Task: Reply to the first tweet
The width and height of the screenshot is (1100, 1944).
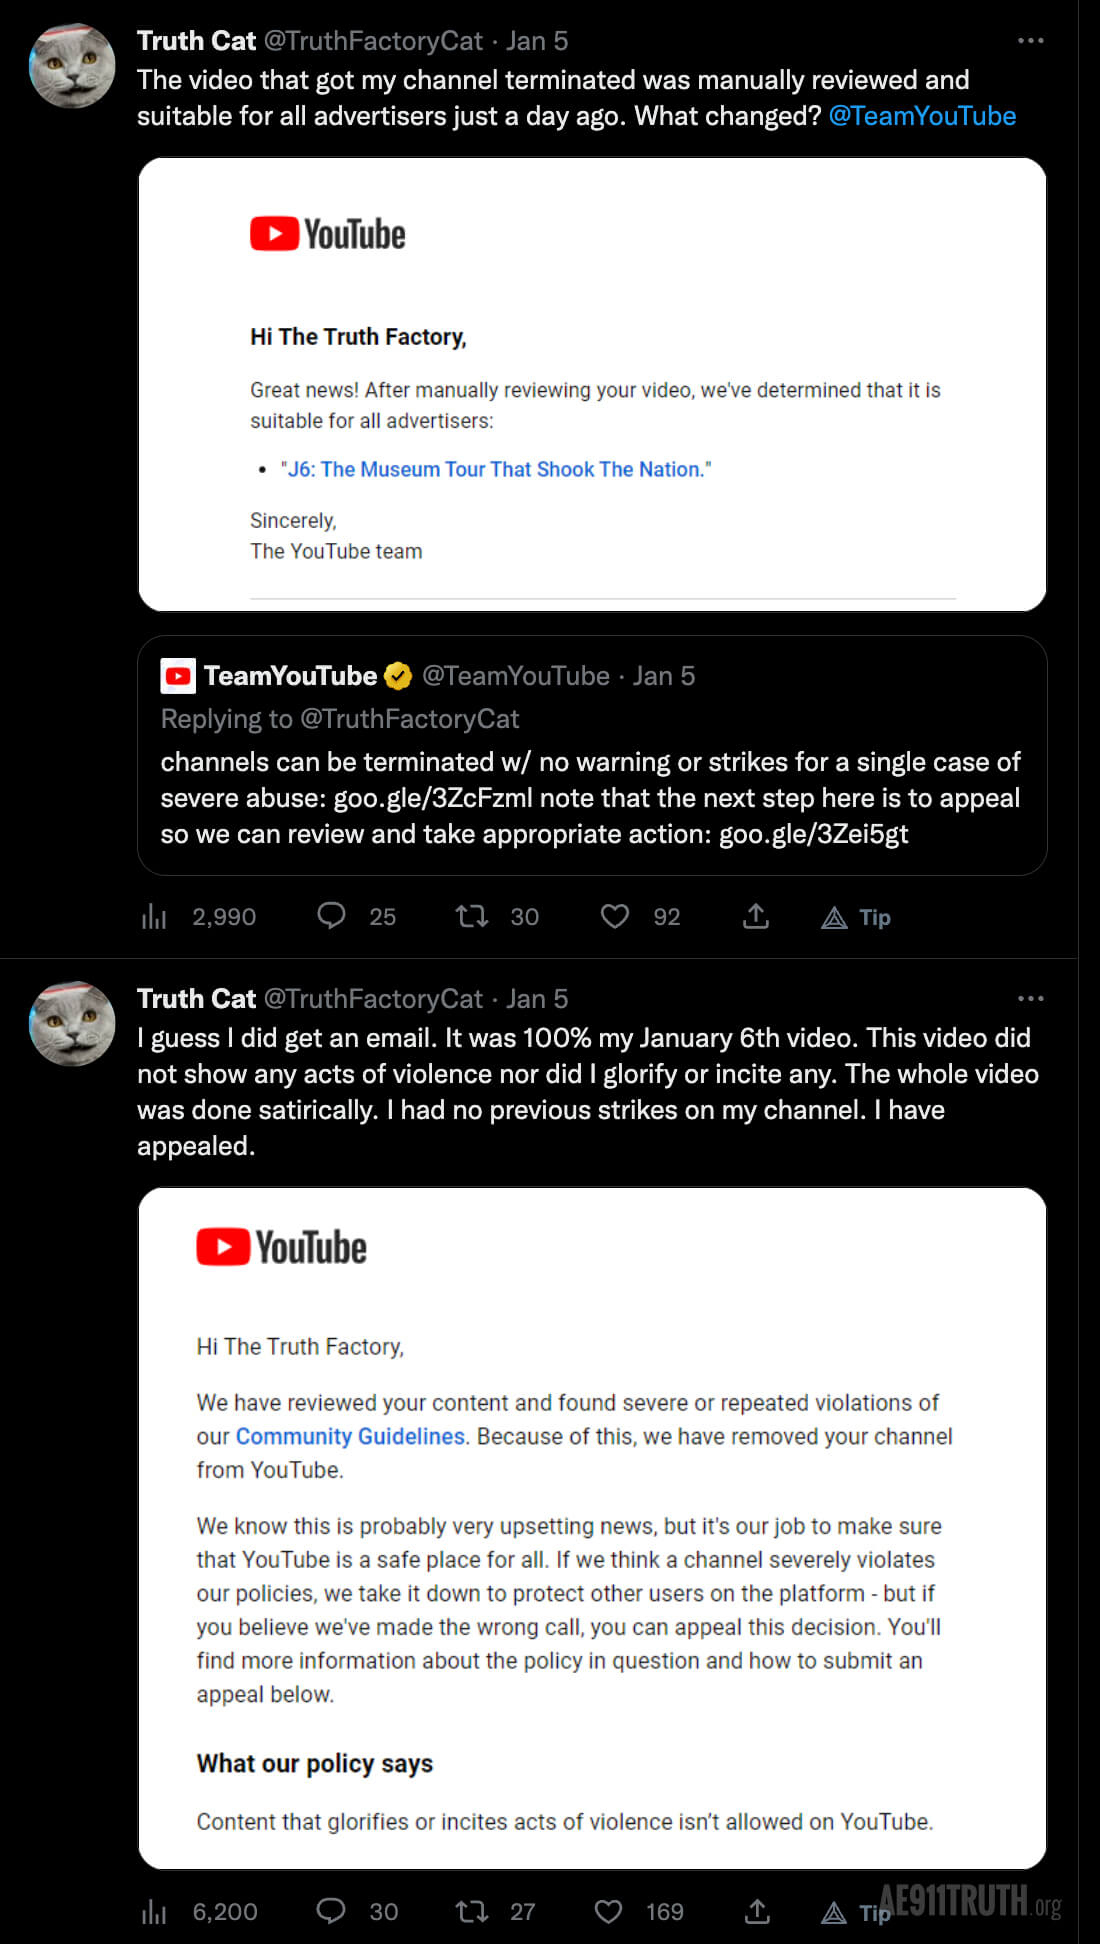Action: click(x=331, y=916)
